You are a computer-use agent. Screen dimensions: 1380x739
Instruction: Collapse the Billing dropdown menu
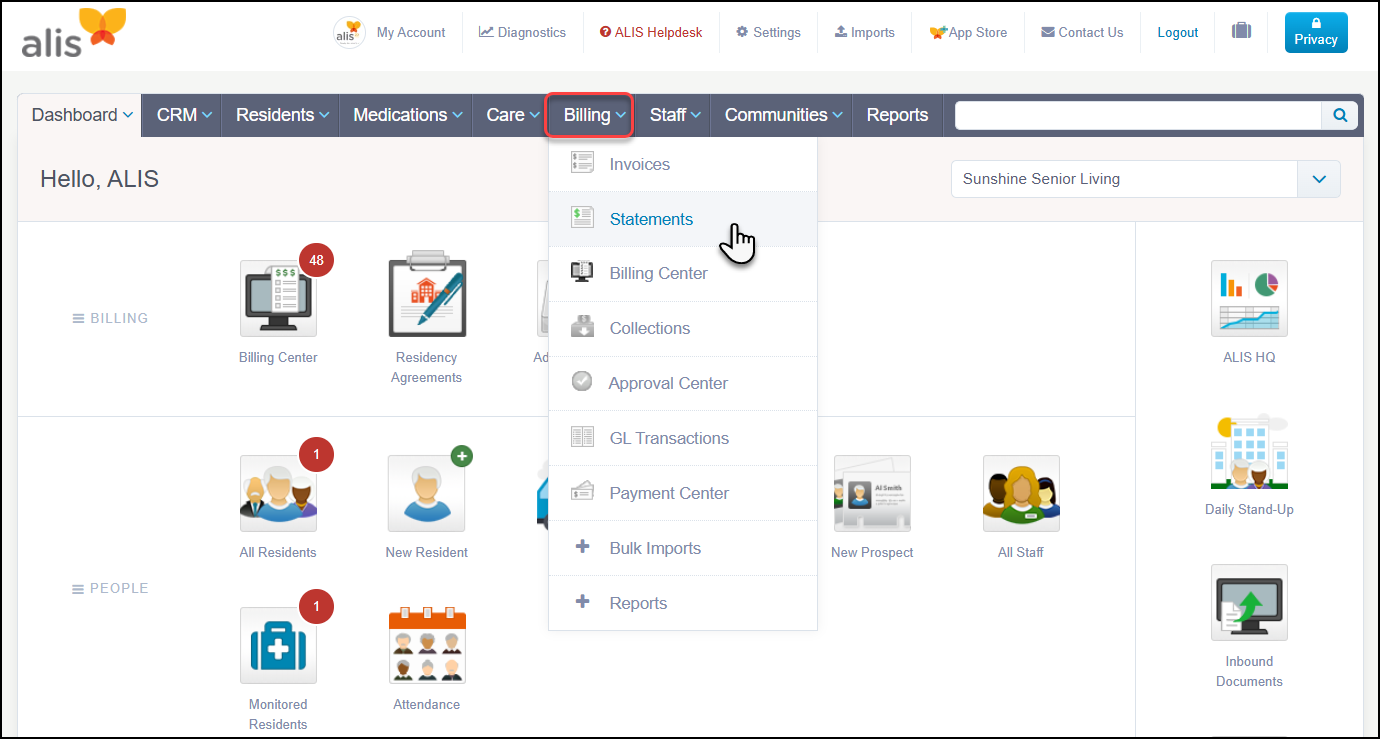point(590,115)
